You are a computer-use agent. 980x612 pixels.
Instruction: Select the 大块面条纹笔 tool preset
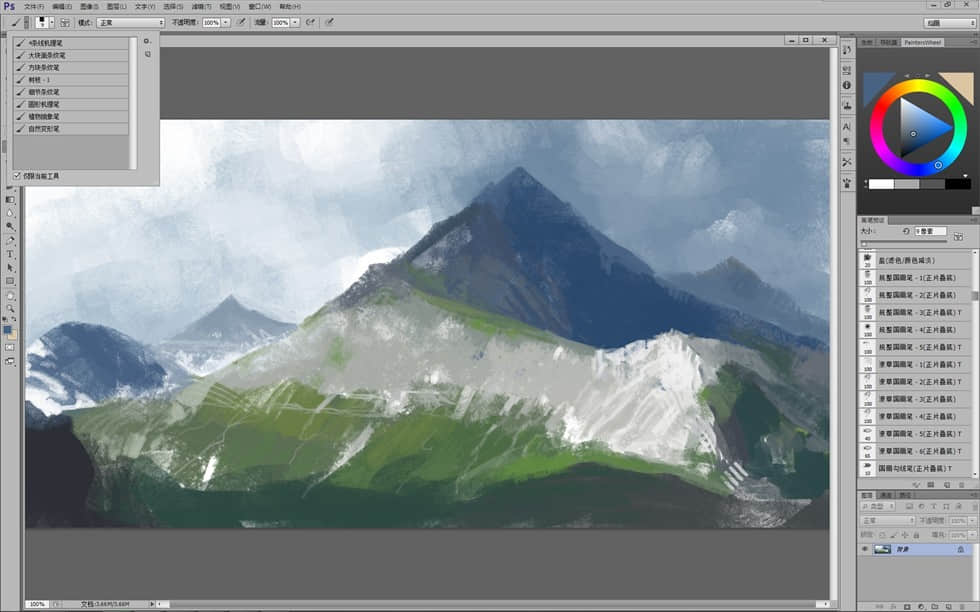(x=71, y=55)
